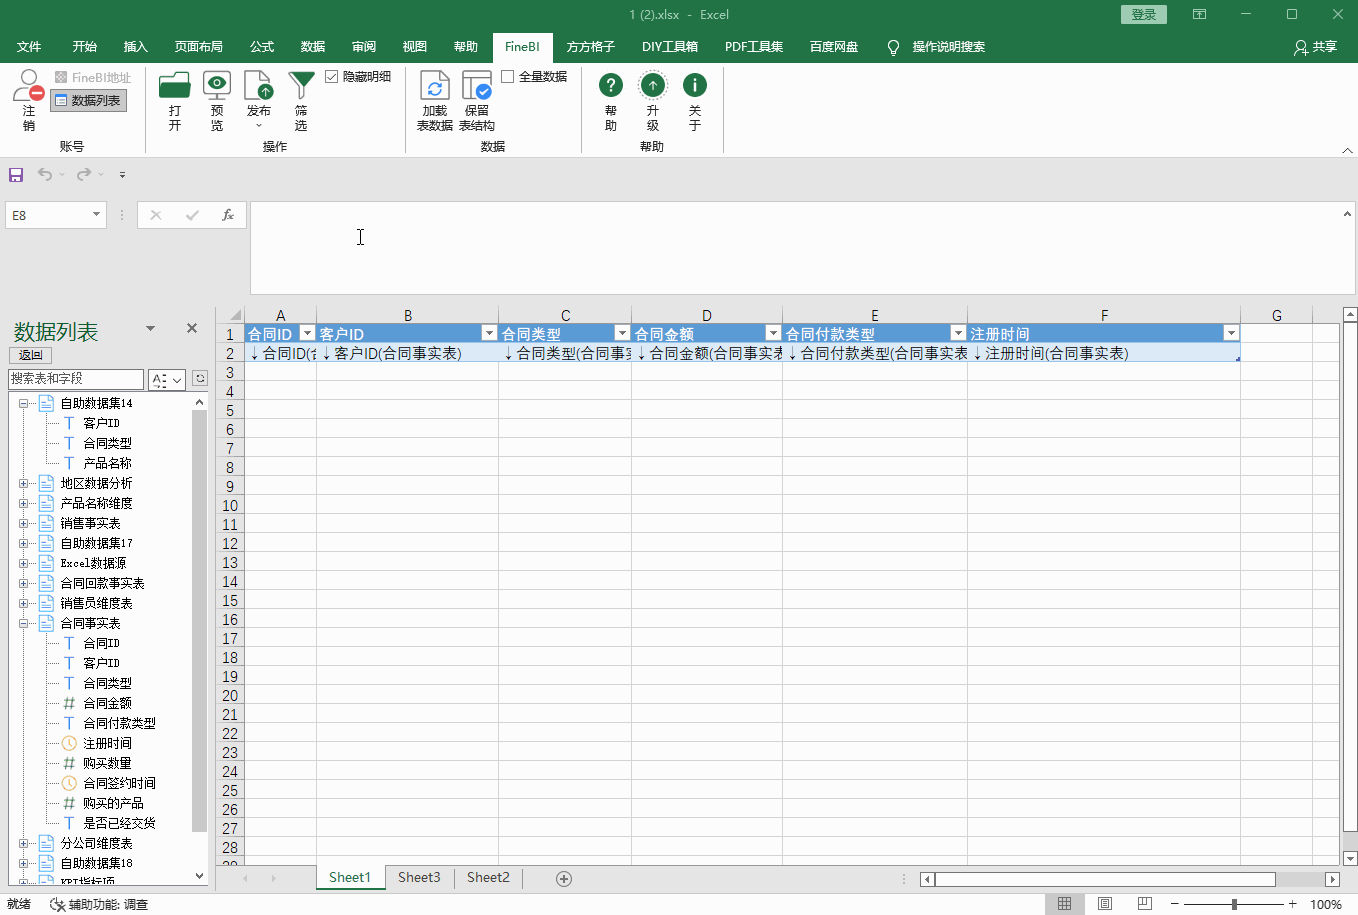Collapse the 合同事实表 tree node
Image resolution: width=1358 pixels, height=915 pixels.
[23, 623]
